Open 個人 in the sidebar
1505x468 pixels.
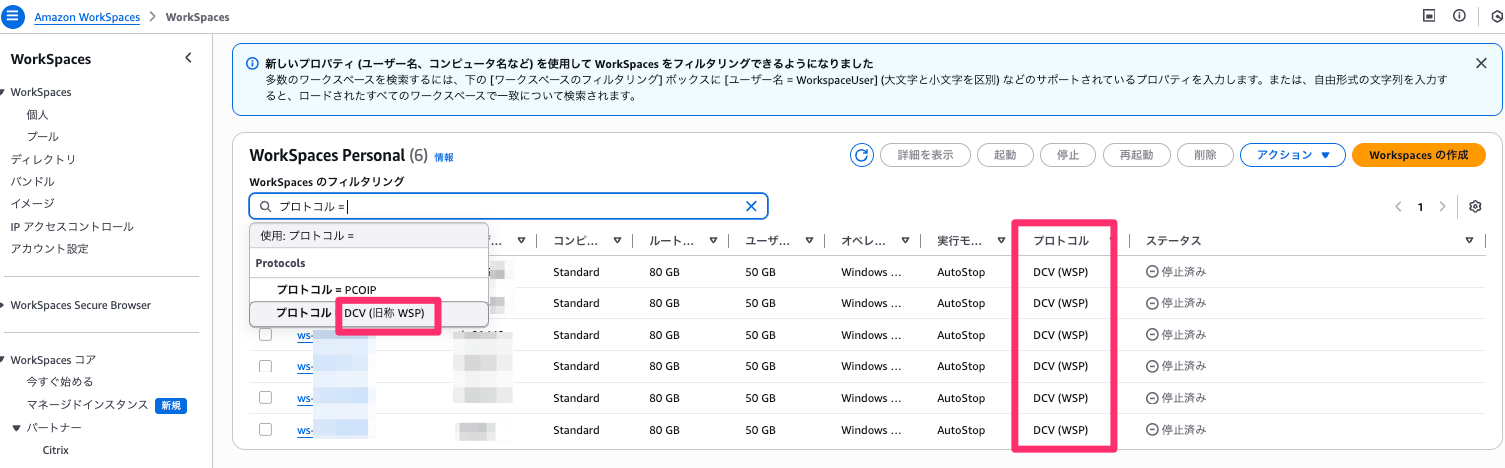coord(37,115)
